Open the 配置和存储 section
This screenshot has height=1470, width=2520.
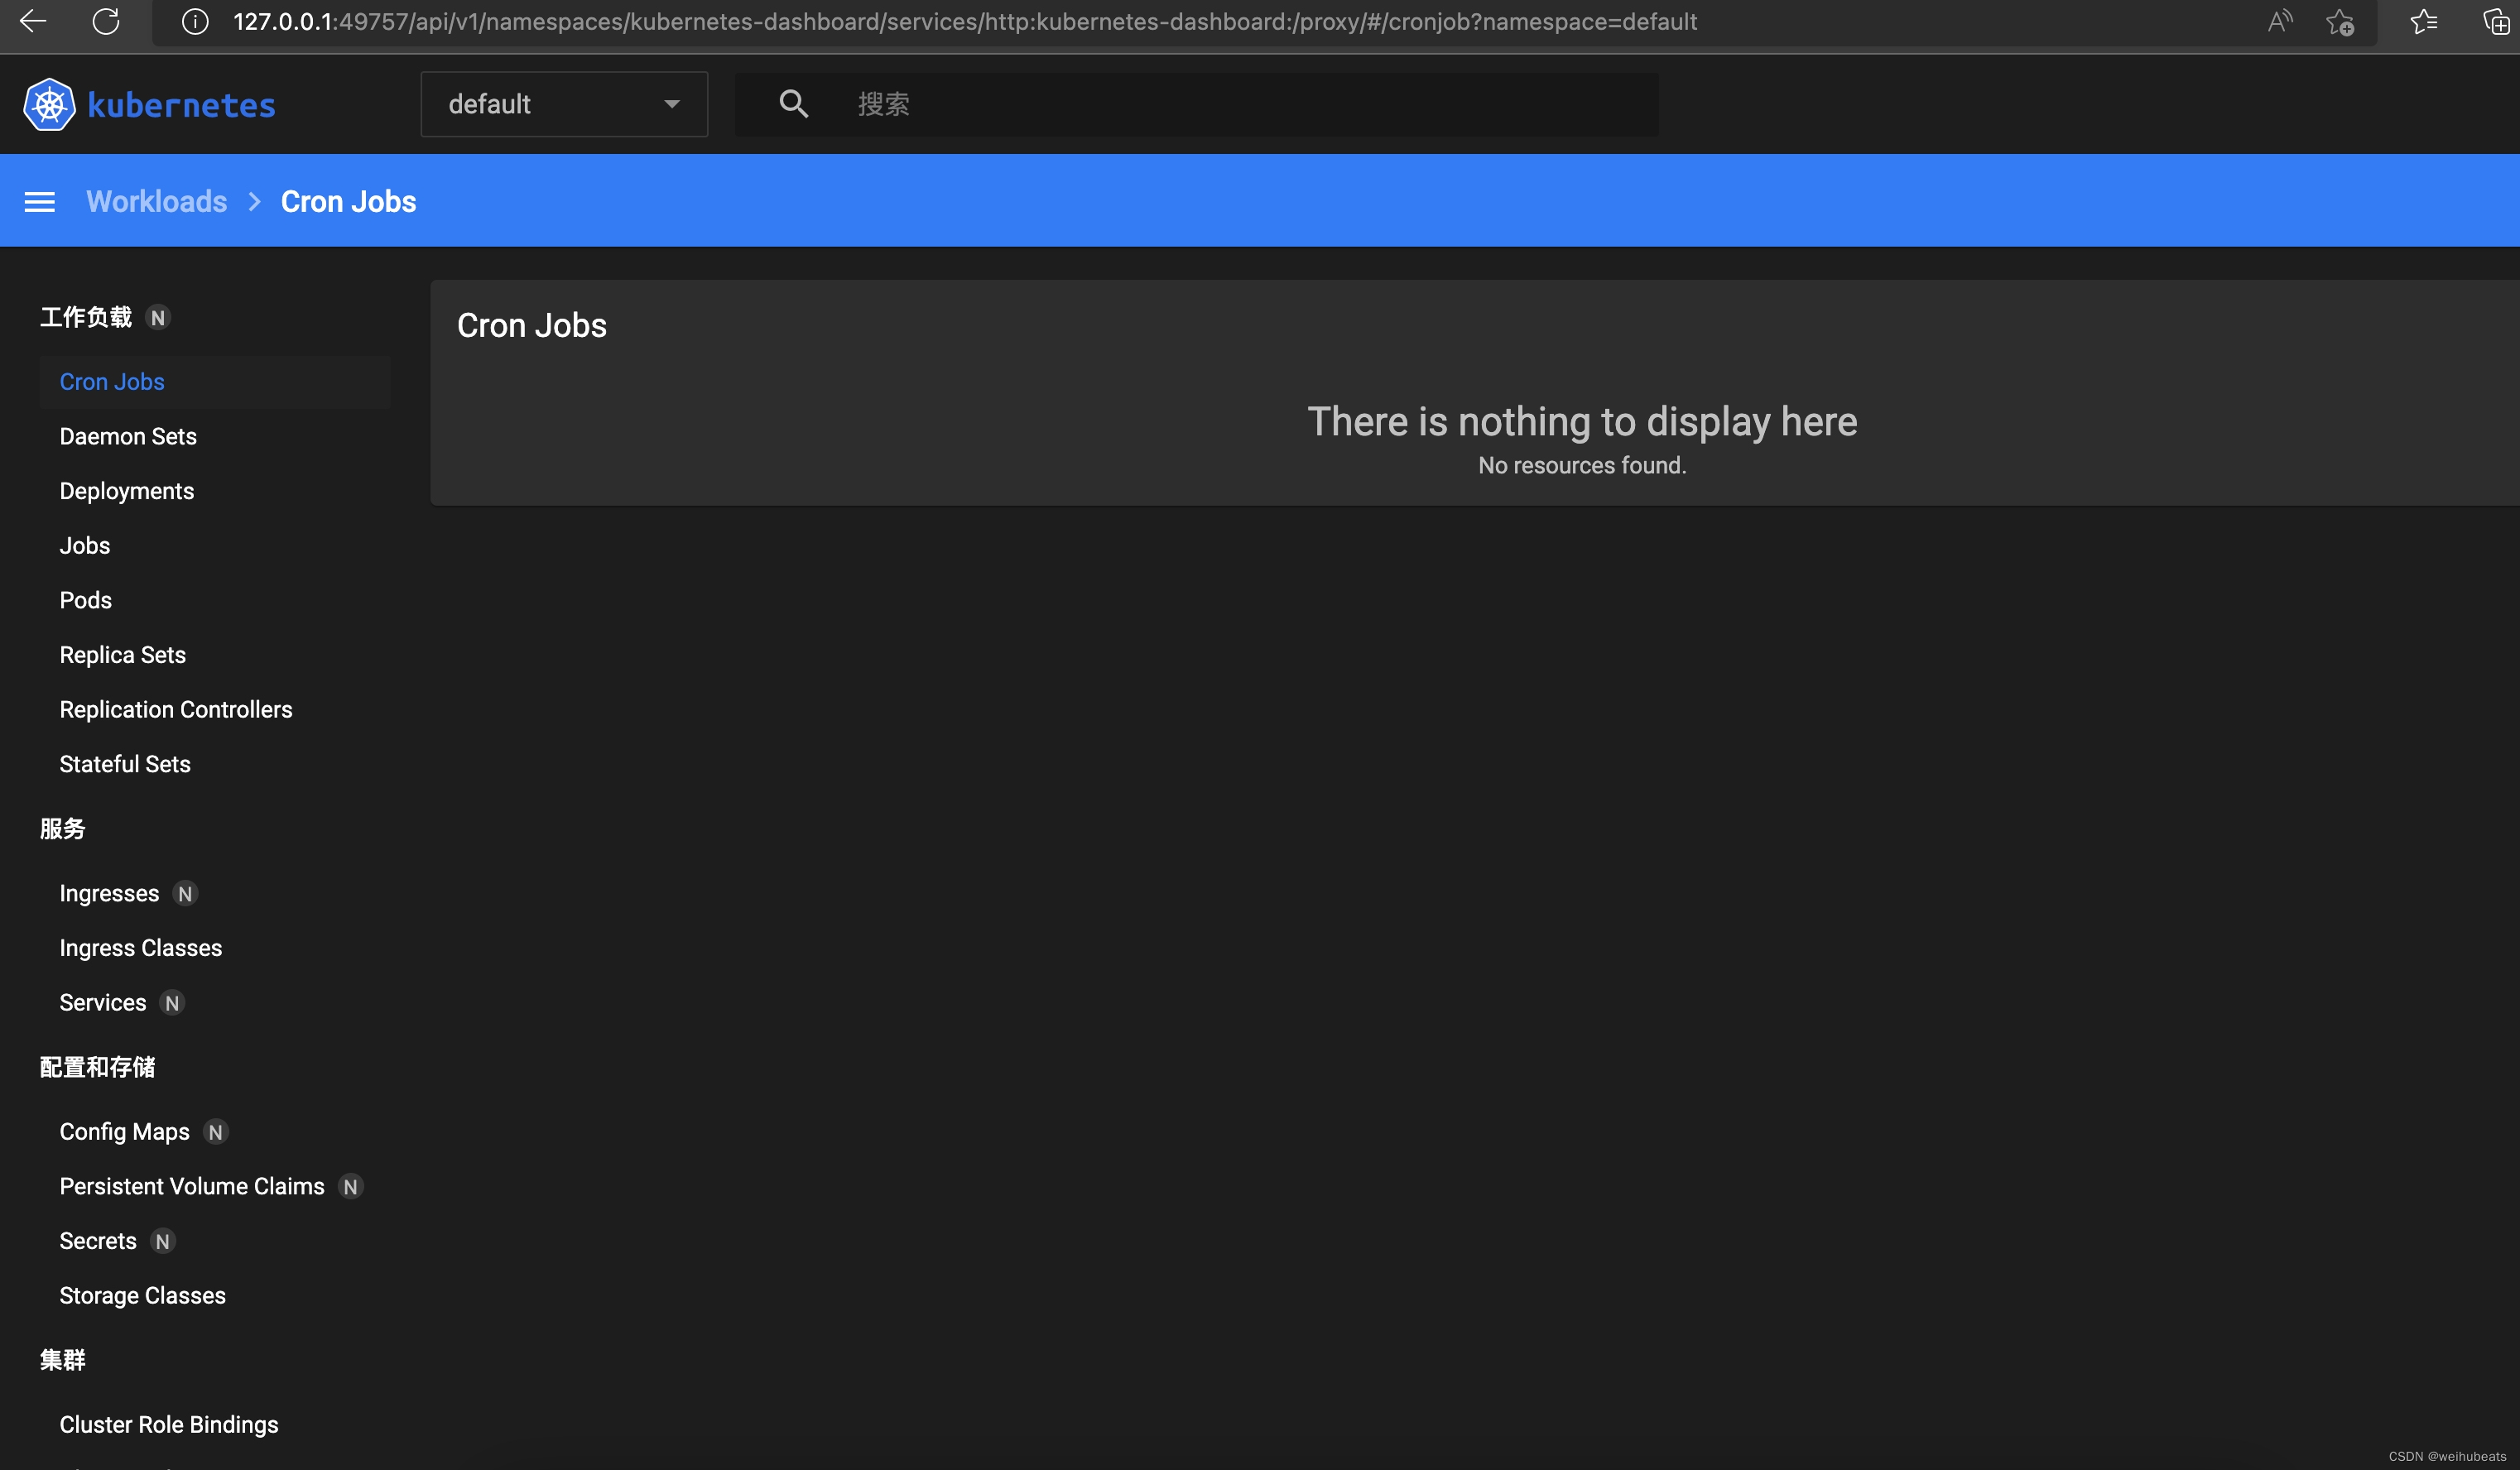(x=98, y=1067)
